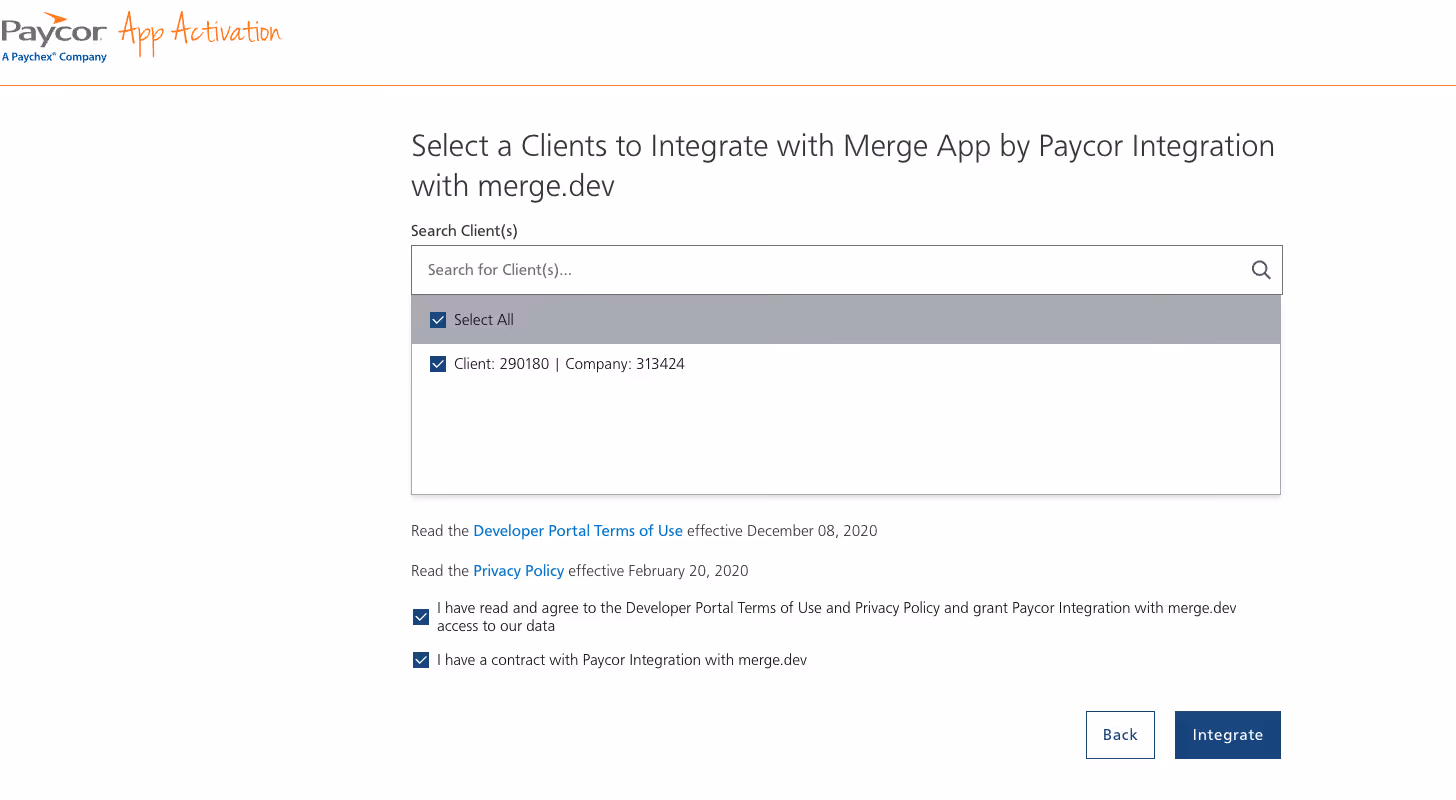Click the A Paychex Company tagline
This screenshot has width=1456, height=800.
point(54,57)
